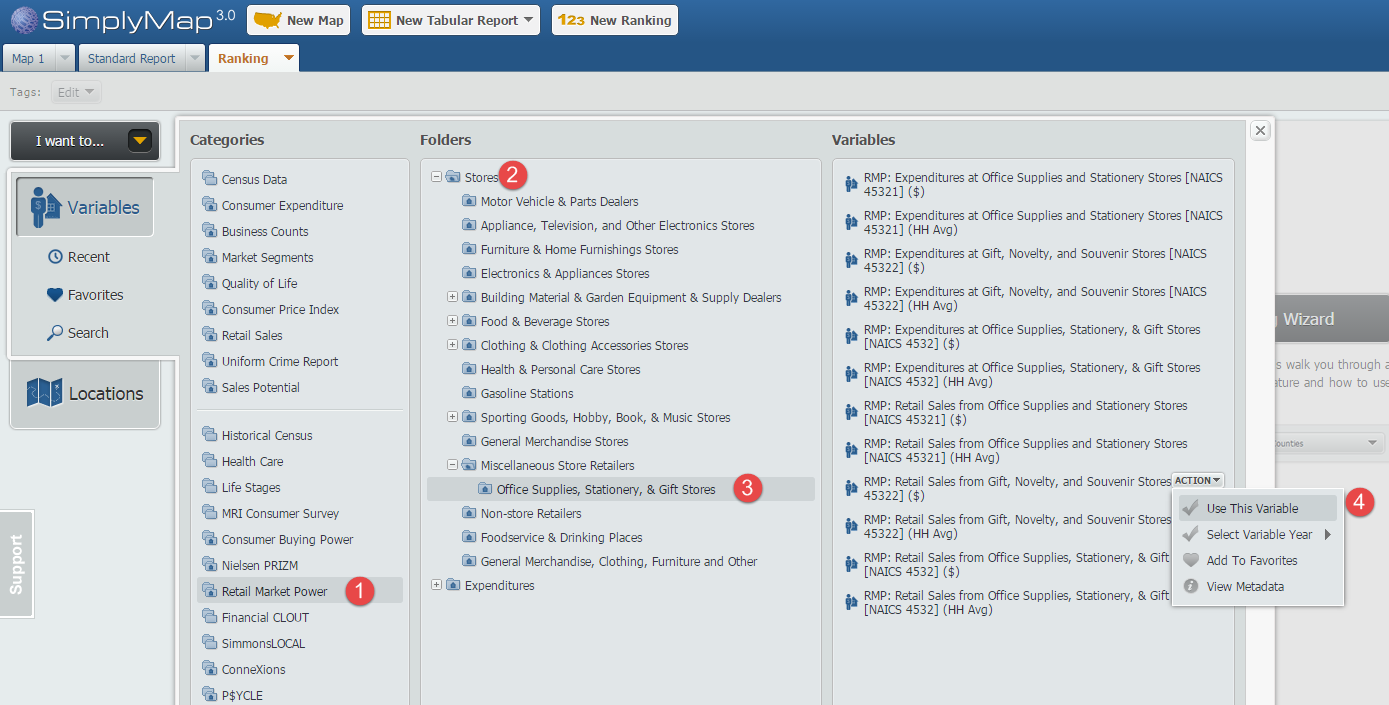Open Foodservice & Drinking Places folder
This screenshot has width=1389, height=705.
click(x=561, y=537)
